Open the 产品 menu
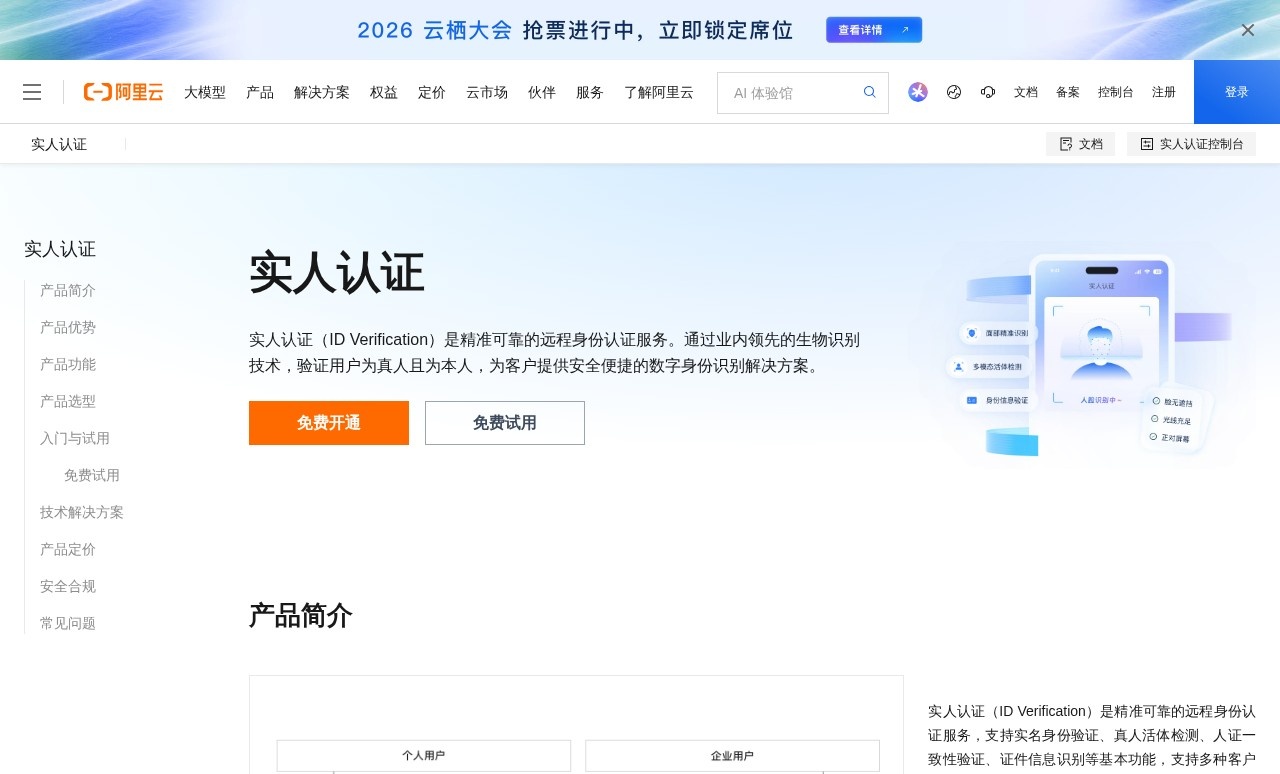This screenshot has width=1280, height=774. click(x=260, y=92)
